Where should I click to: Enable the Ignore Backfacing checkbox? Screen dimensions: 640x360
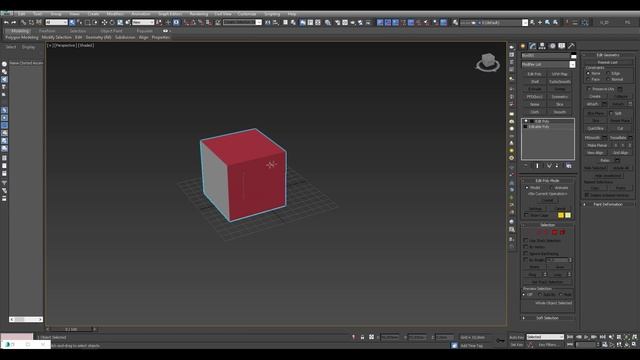tap(526, 253)
